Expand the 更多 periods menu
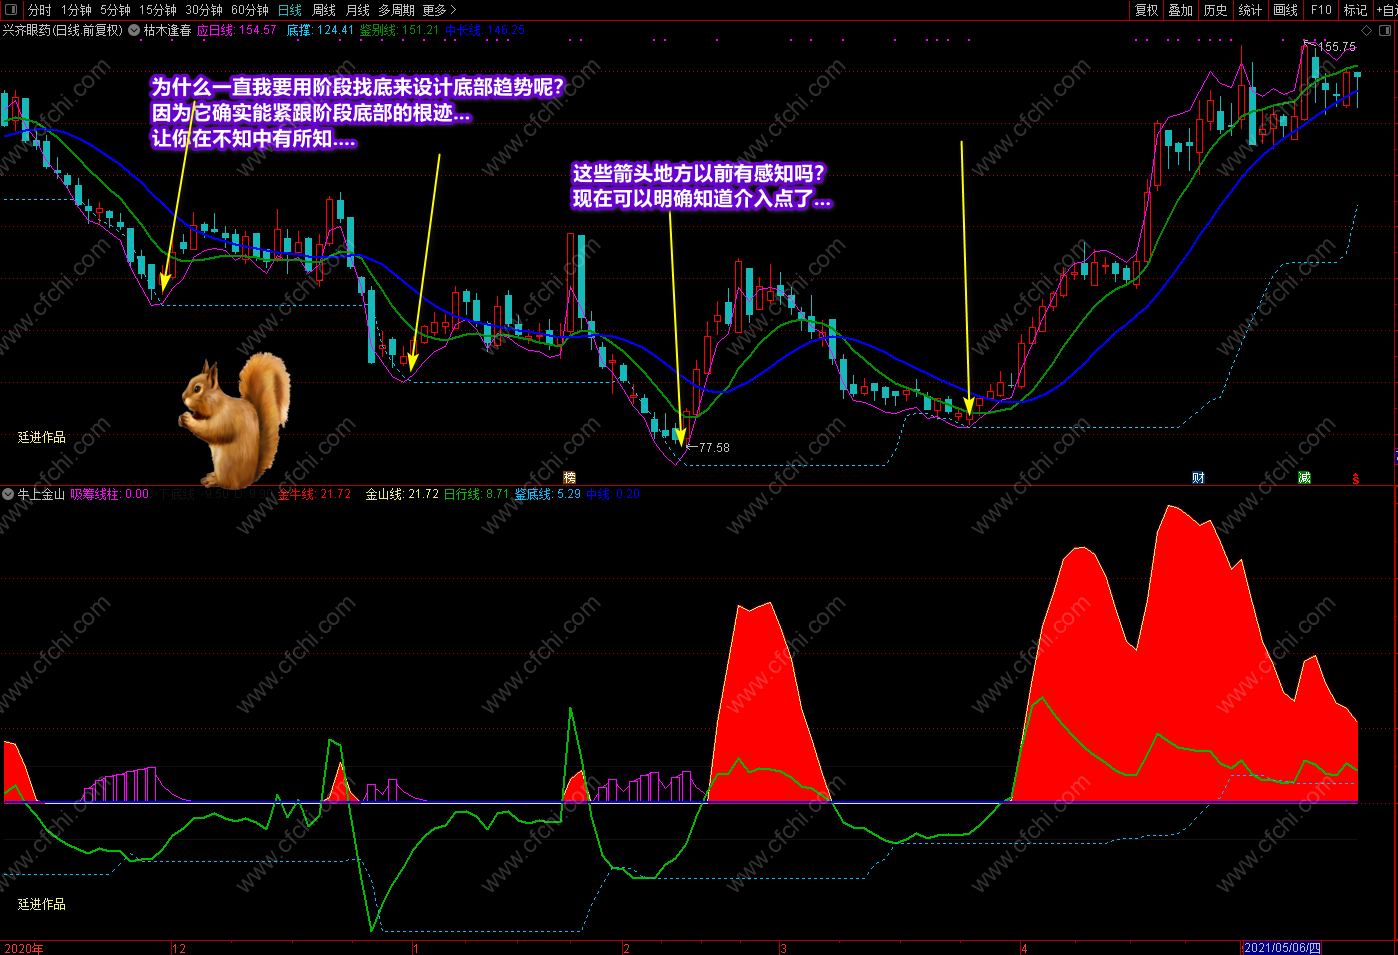 click(439, 10)
